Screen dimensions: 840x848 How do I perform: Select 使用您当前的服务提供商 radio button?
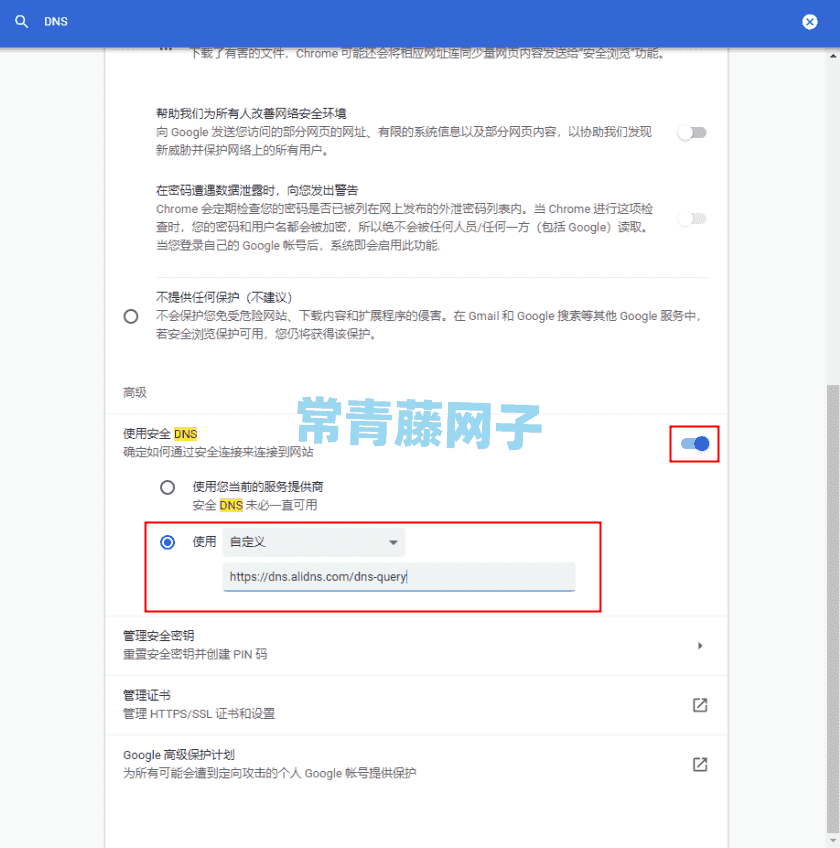(168, 487)
